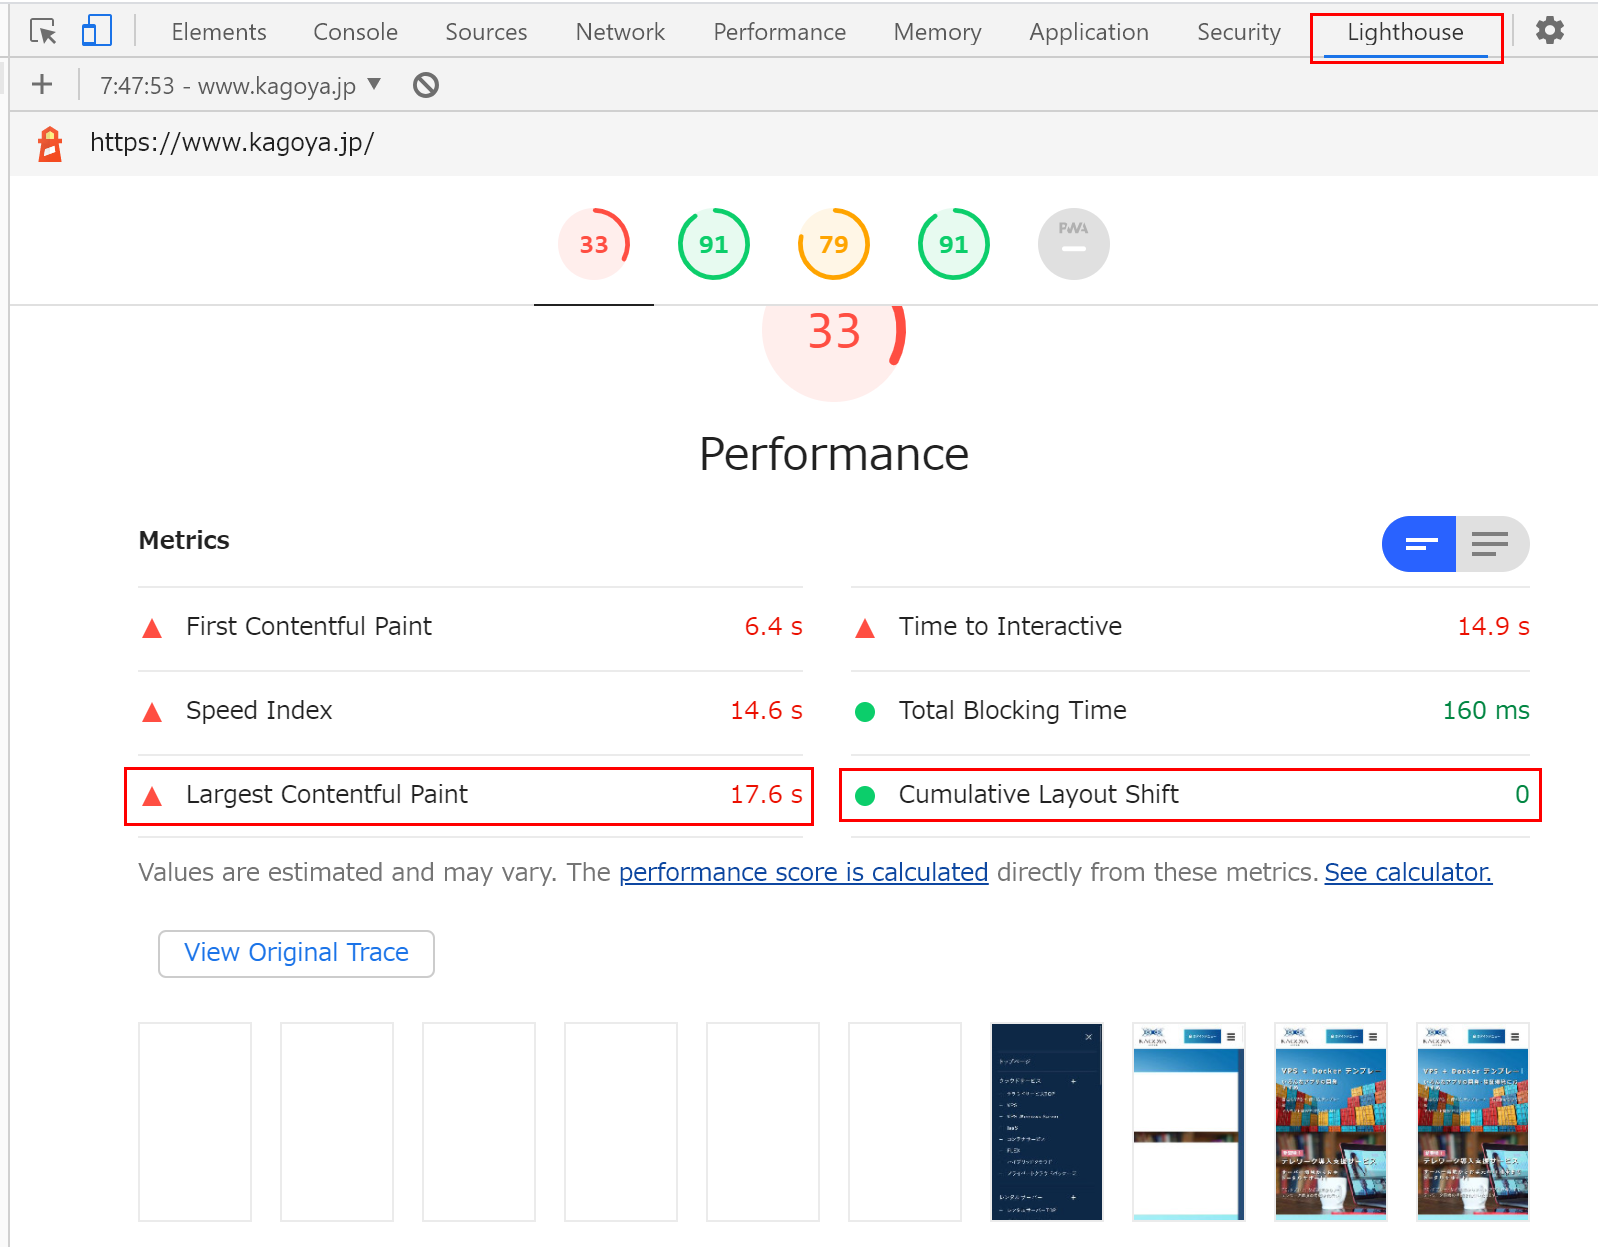Switch metrics to expanded description view

coord(1491,544)
